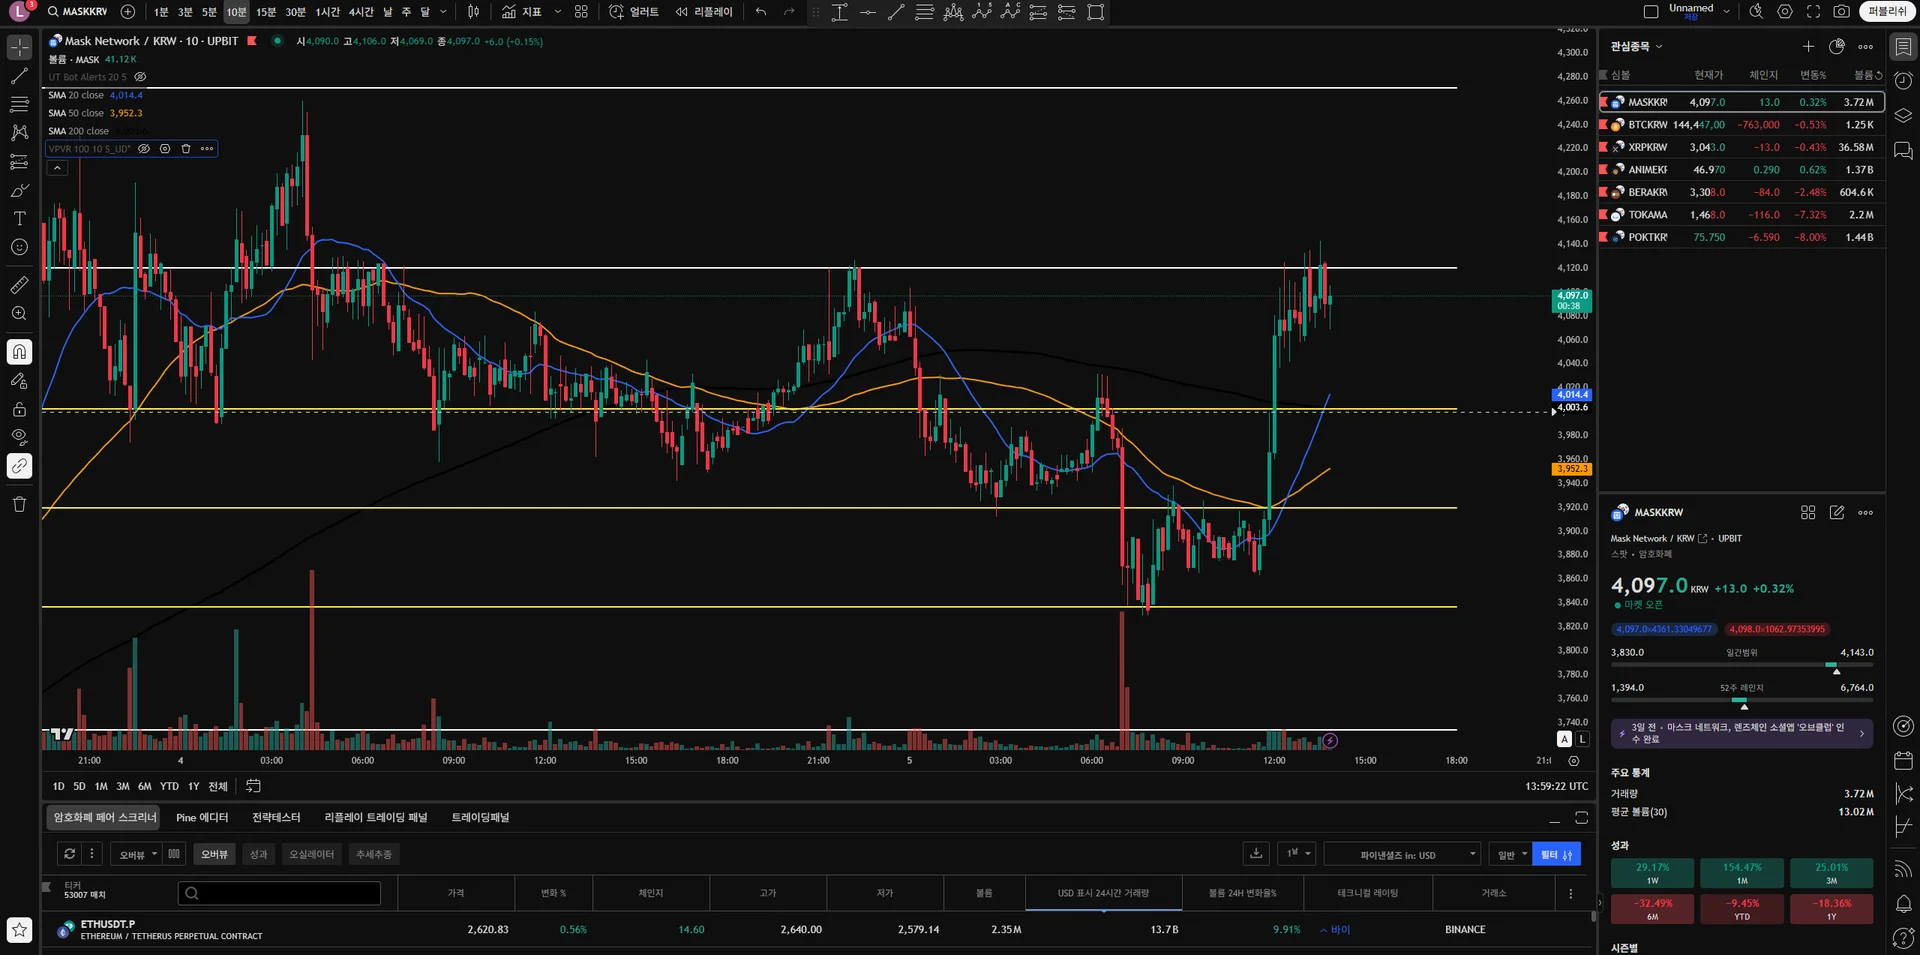
Task: Switch to the Pine editor tab
Action: tap(202, 818)
